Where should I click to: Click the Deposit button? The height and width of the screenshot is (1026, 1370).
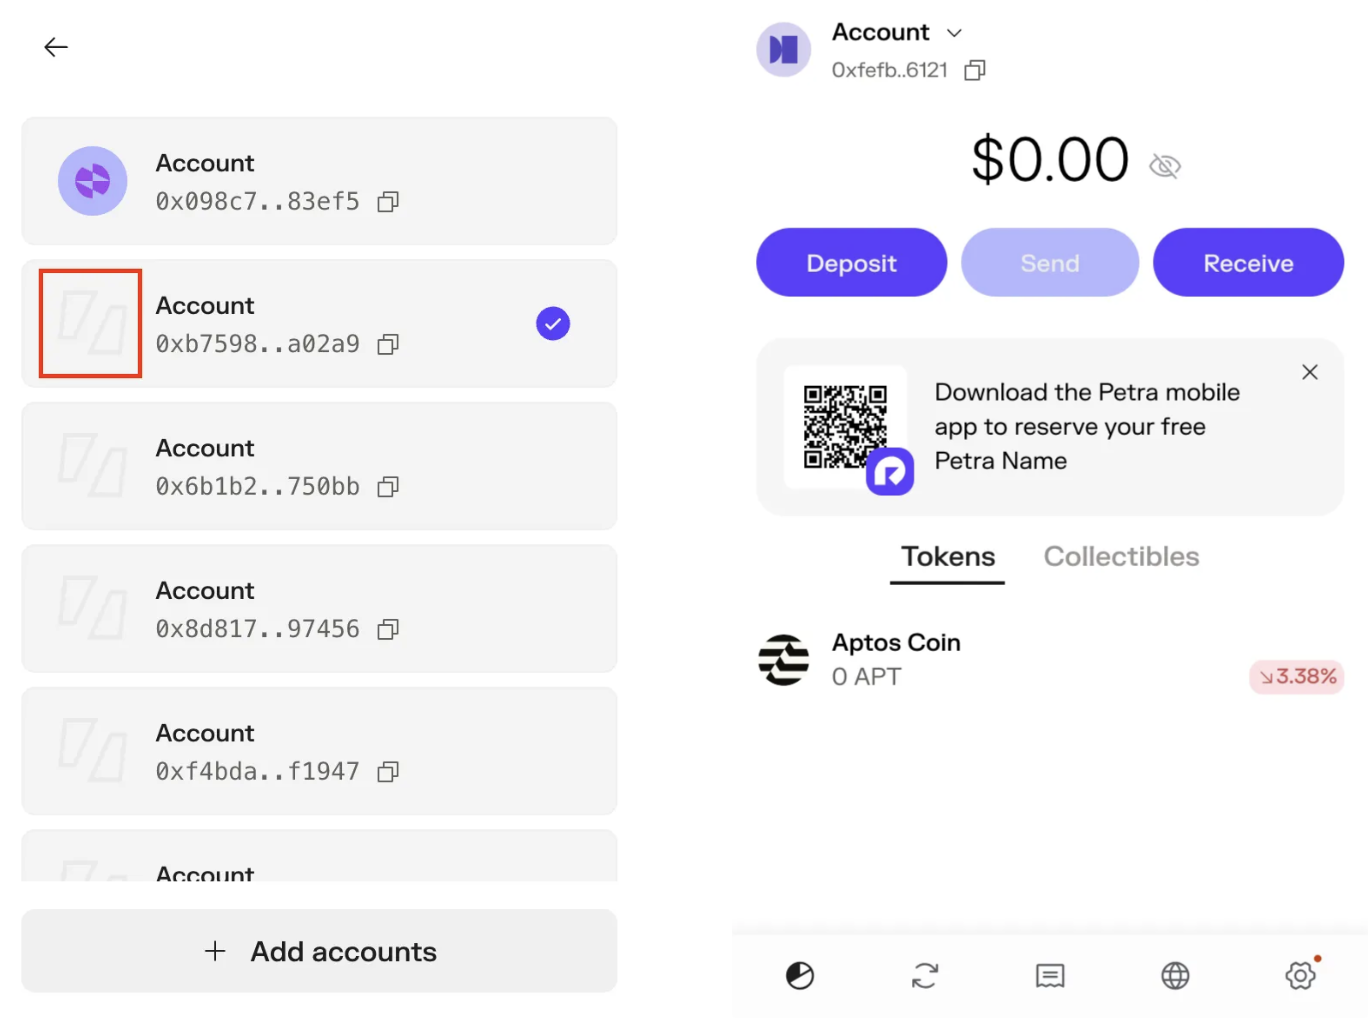pos(851,263)
